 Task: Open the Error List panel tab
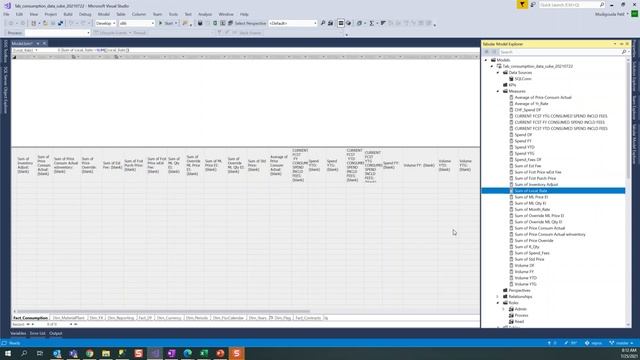(x=37, y=333)
